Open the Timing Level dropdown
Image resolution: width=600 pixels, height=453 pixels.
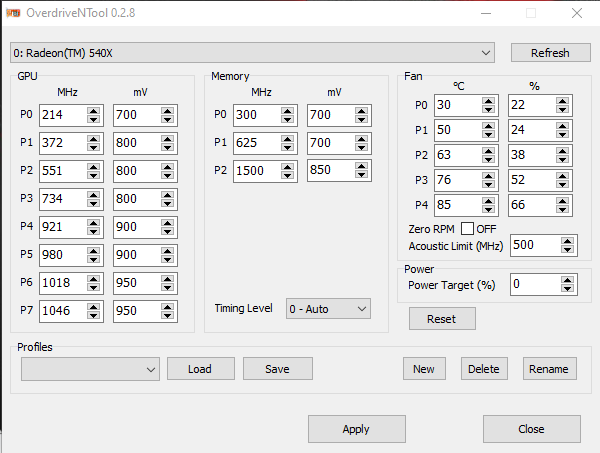pos(328,309)
